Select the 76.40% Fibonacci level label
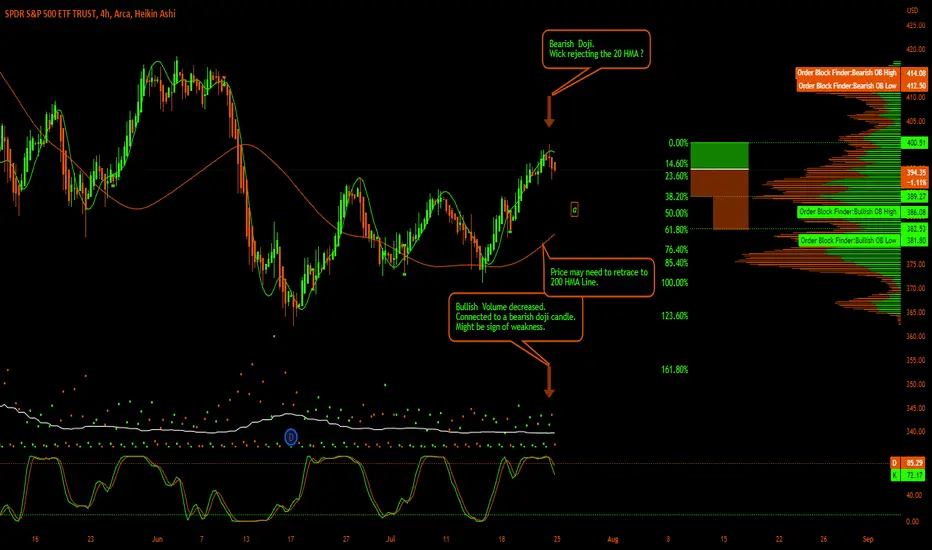Viewport: 932px width, 550px height. pos(676,250)
